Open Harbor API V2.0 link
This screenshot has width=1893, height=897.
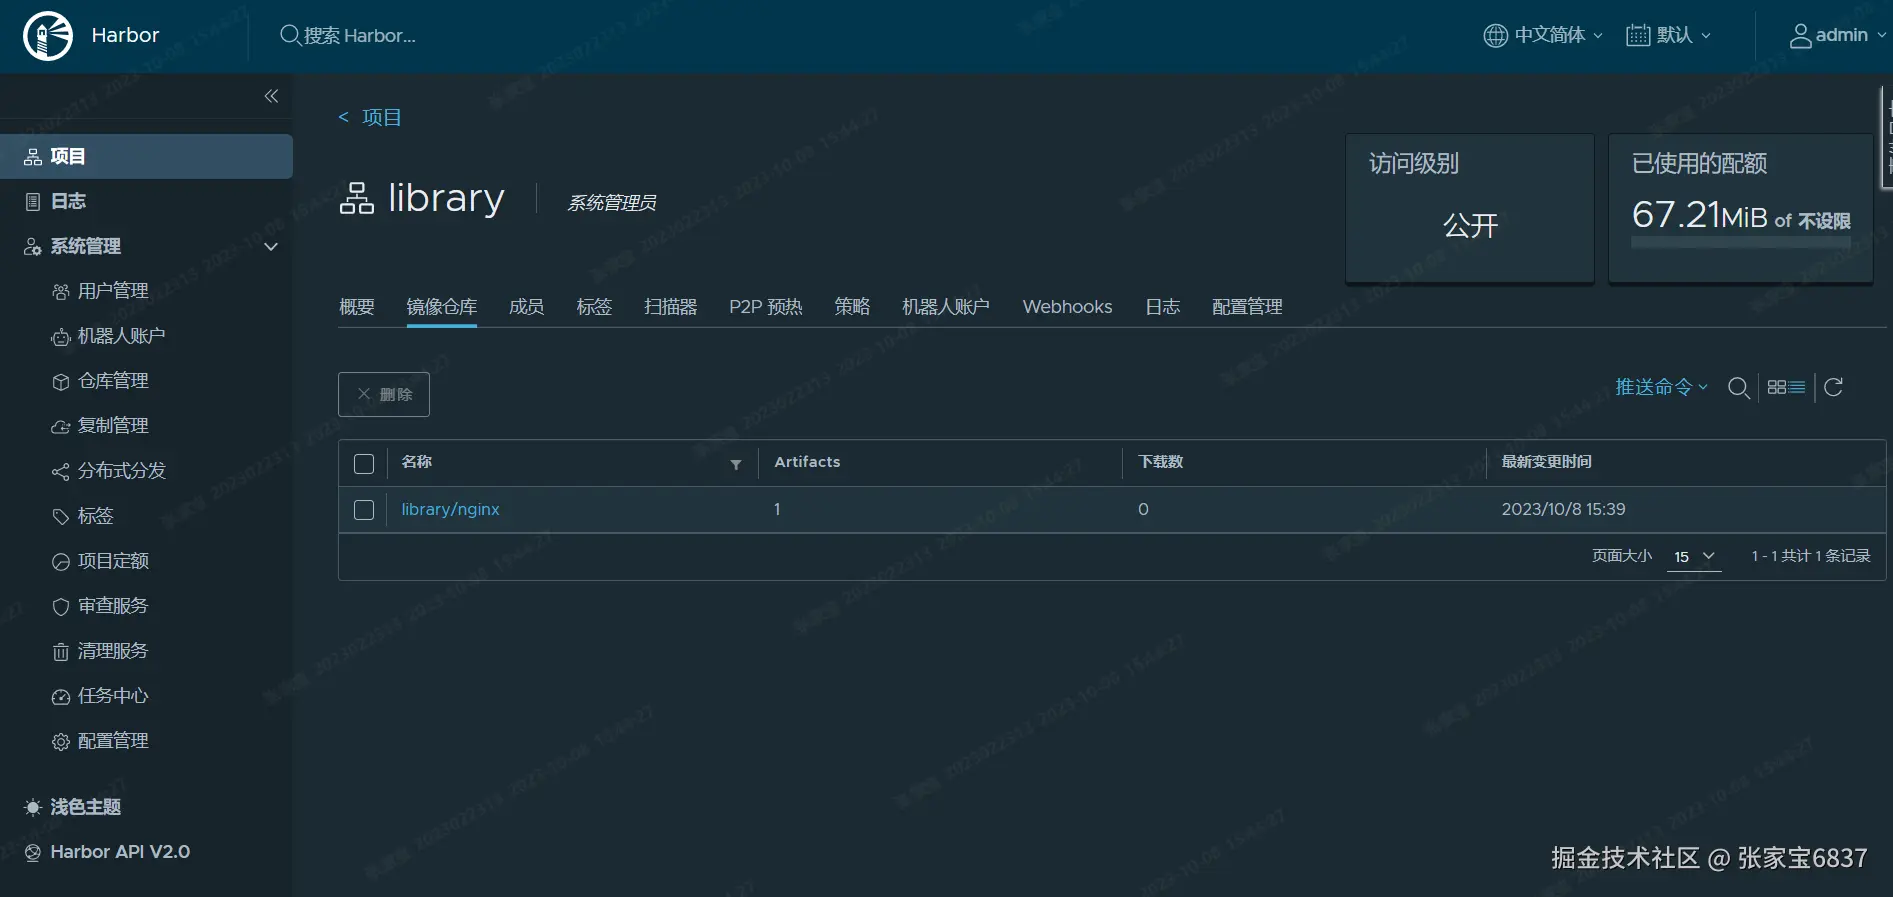click(x=107, y=852)
